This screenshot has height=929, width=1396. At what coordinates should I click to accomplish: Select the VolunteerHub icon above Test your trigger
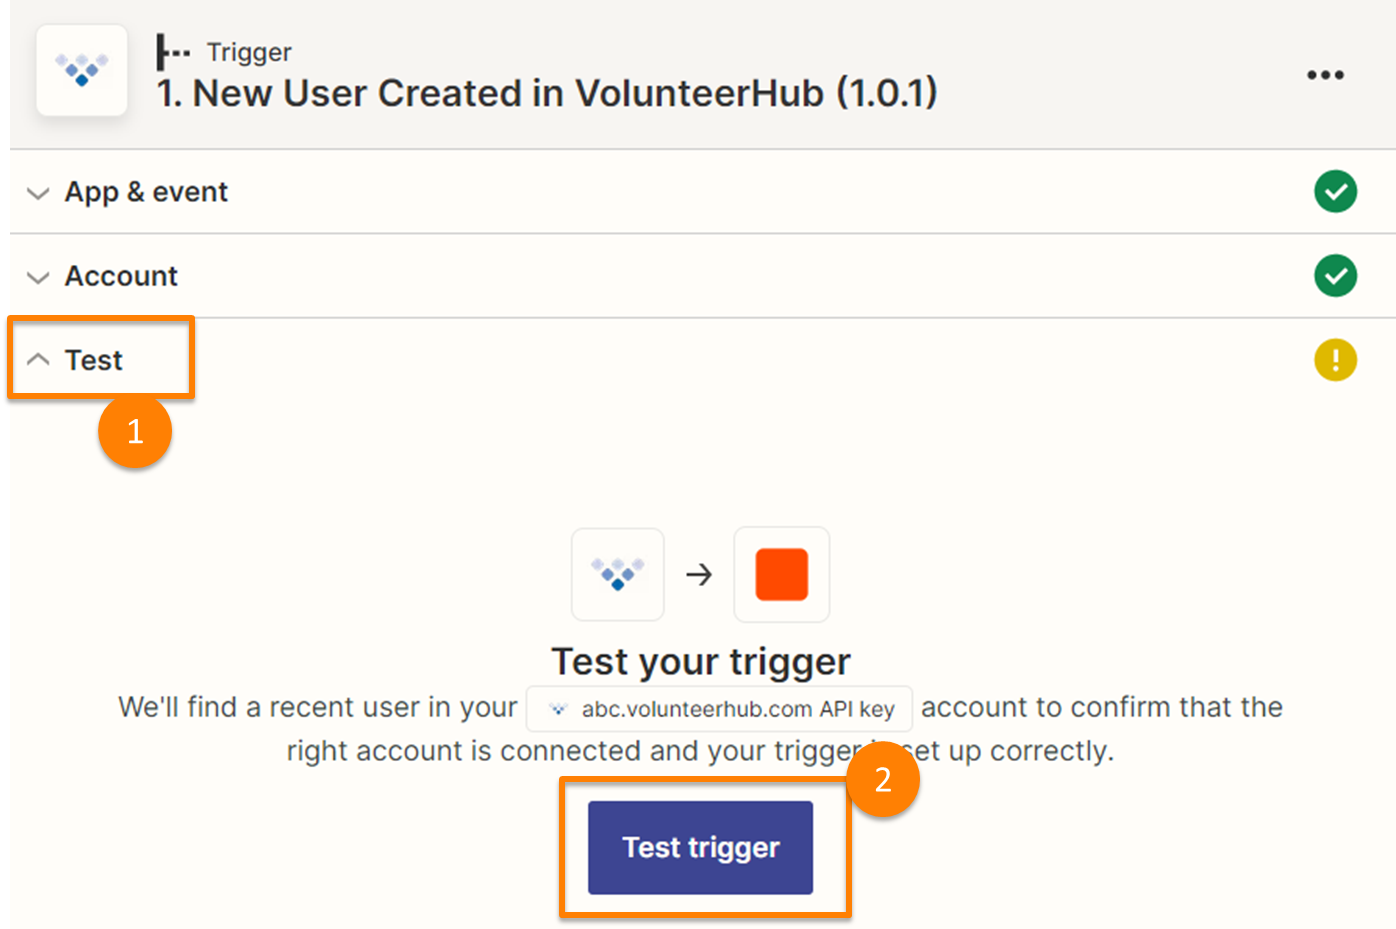617,574
